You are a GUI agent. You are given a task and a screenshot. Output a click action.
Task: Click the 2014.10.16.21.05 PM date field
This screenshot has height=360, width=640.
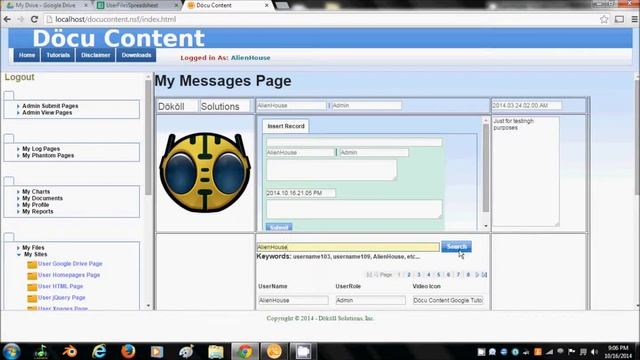(301, 193)
